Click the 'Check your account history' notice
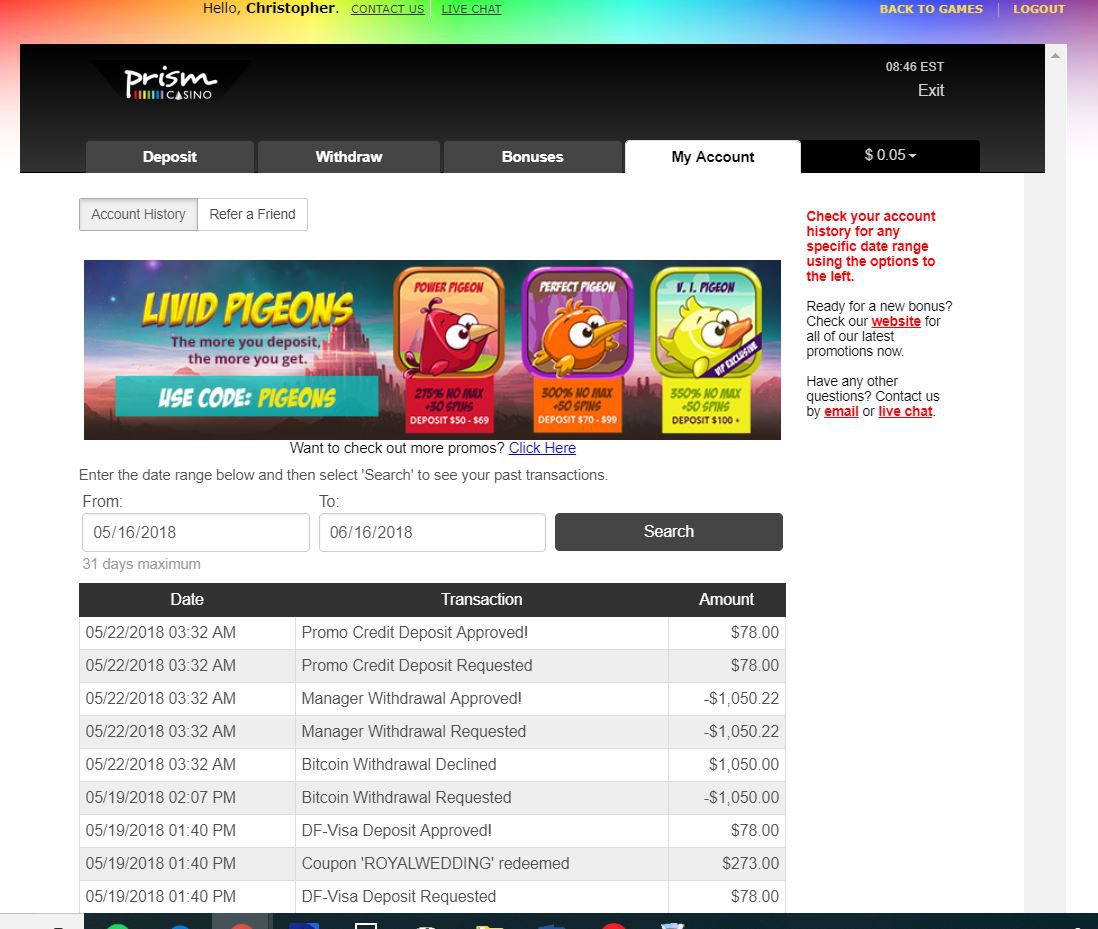Screen dimensions: 1098x929 coord(870,246)
